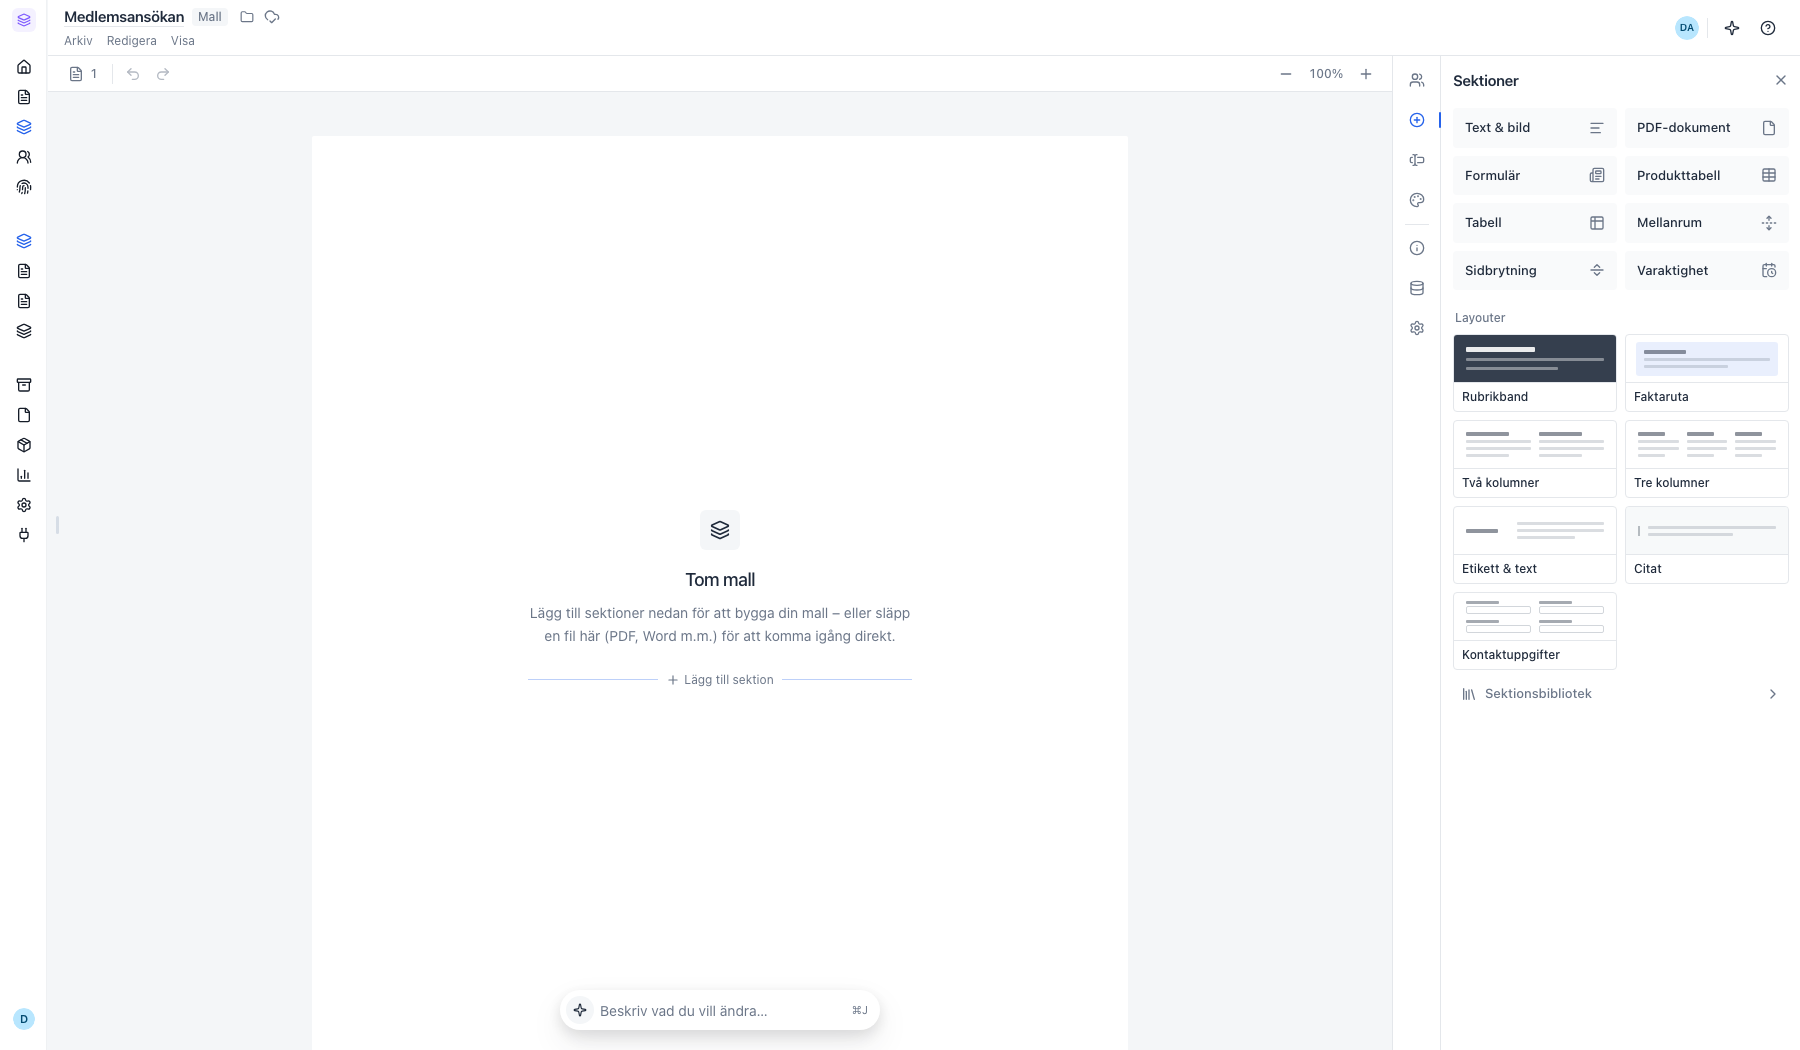Click the undo arrow in toolbar

click(x=133, y=74)
